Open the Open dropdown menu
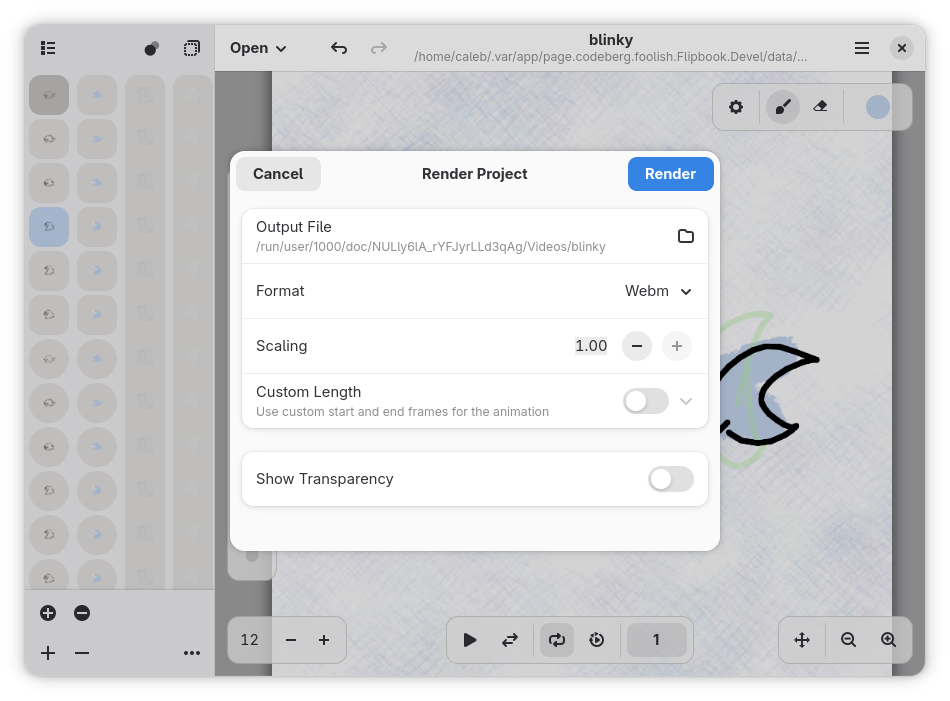Image resolution: width=950 pixels, height=701 pixels. point(258,48)
